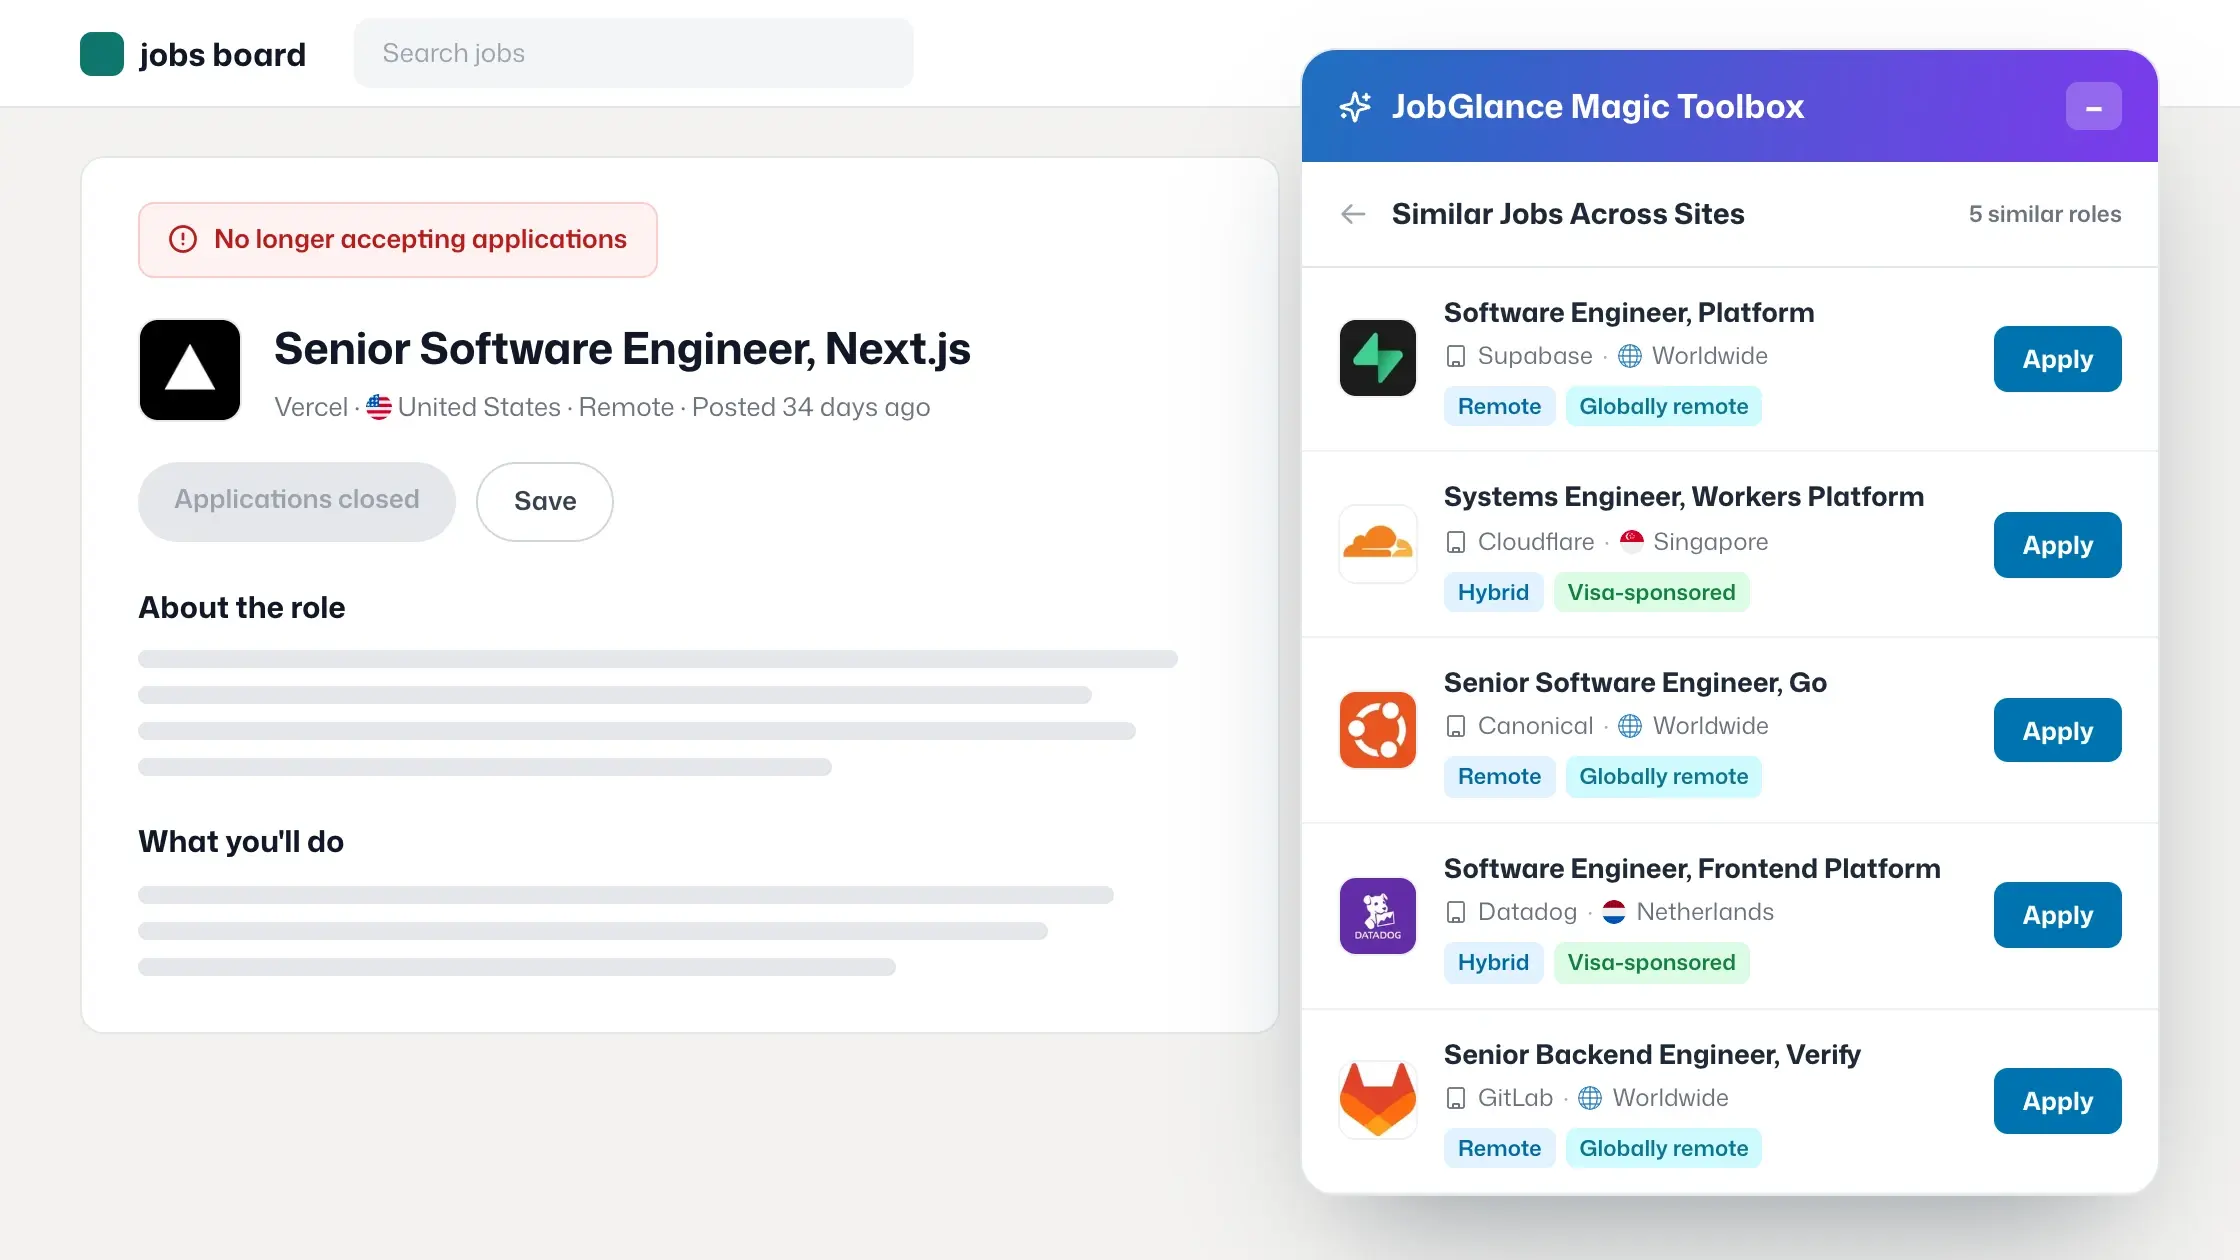Click the Applications closed button
Image resolution: width=2240 pixels, height=1260 pixels.
click(x=297, y=501)
